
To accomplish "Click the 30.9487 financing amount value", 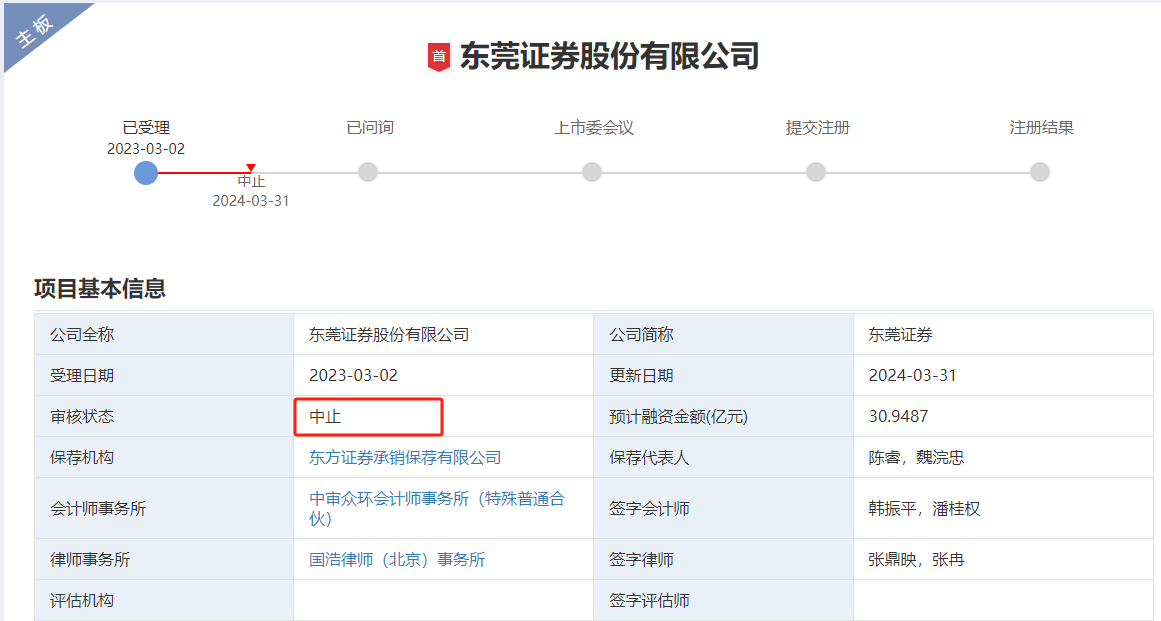I will pos(898,416).
